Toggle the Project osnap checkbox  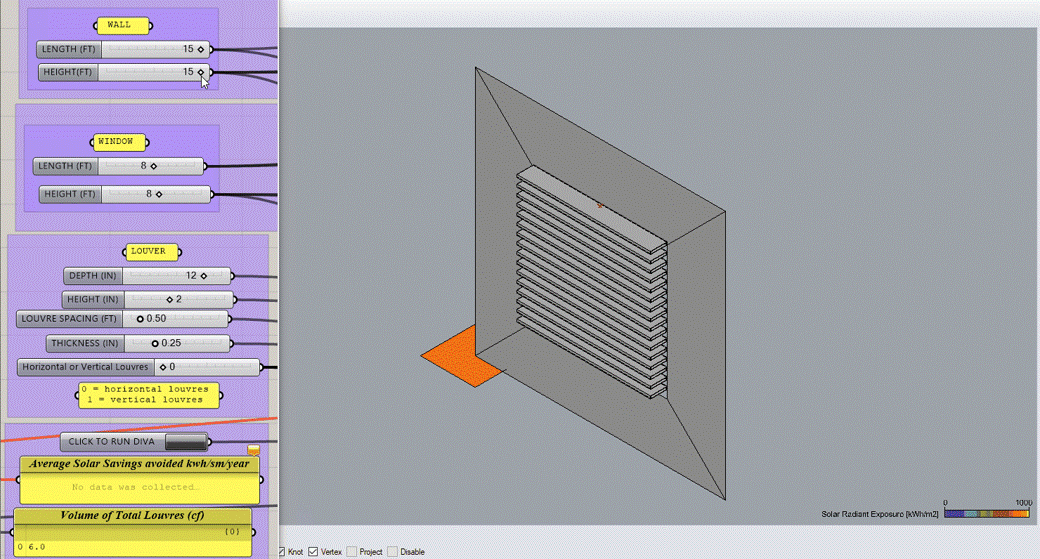coord(352,552)
